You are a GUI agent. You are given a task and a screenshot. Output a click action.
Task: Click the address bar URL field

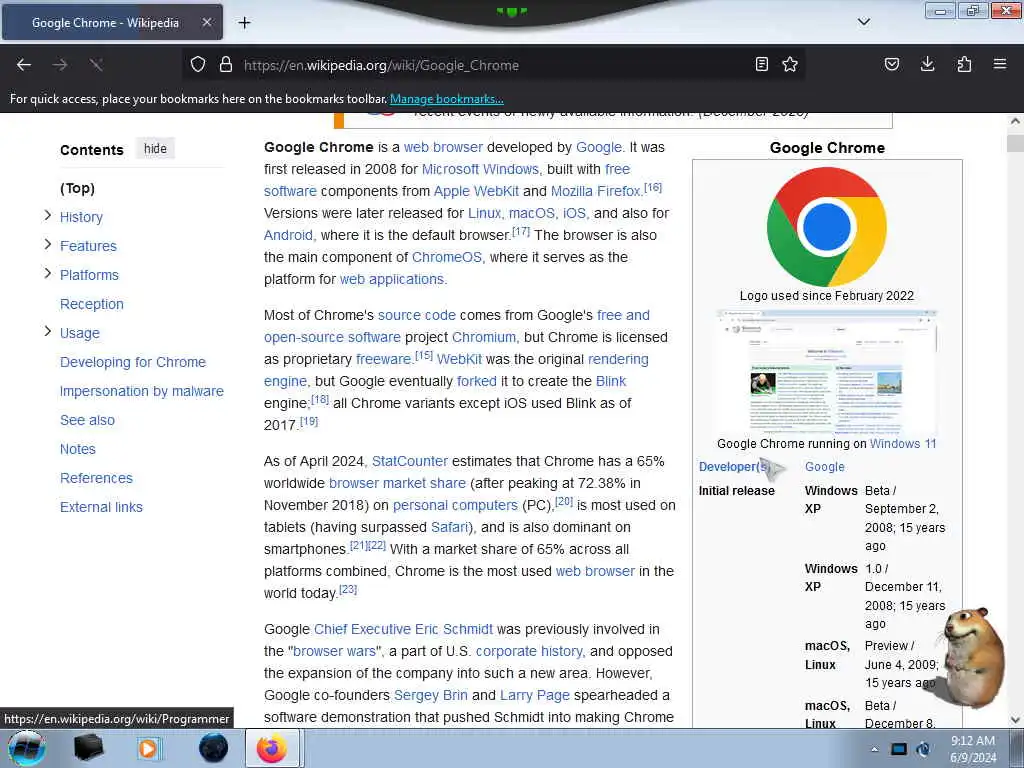click(x=496, y=65)
